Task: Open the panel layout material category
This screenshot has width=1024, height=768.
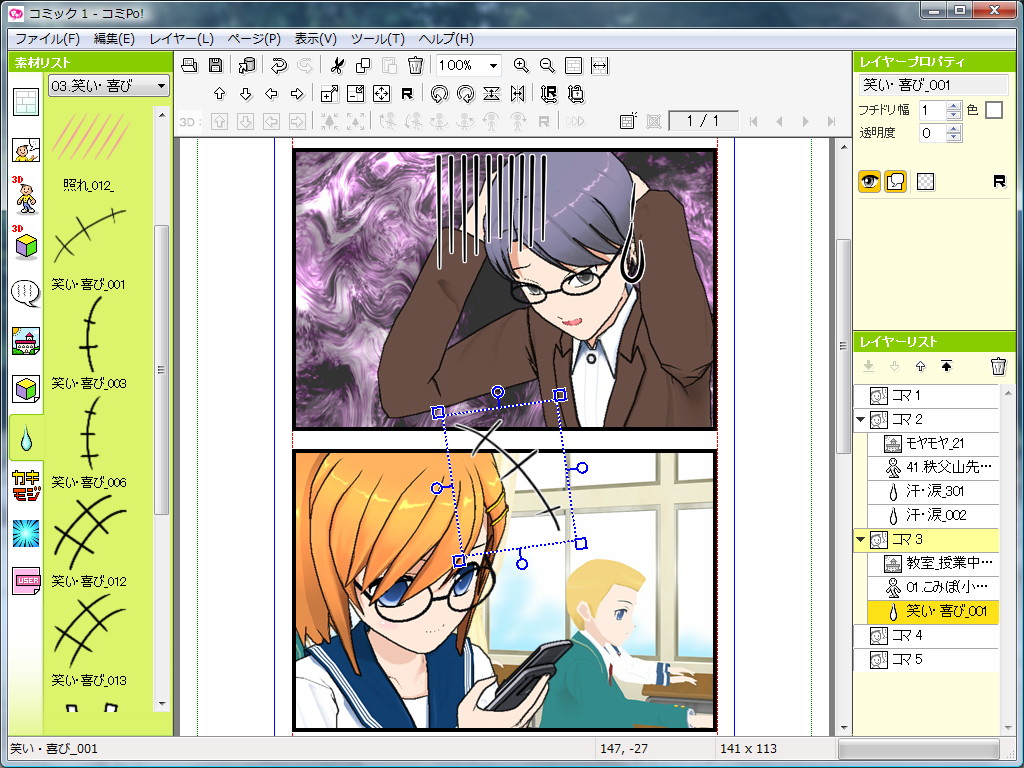Action: pyautogui.click(x=26, y=102)
